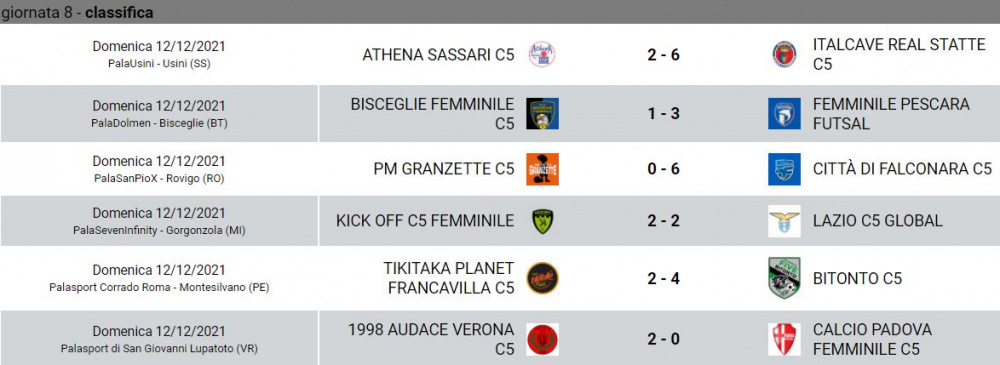Select the Femminile Pescara Futsal blue logo
This screenshot has width=1000, height=365.
click(784, 114)
